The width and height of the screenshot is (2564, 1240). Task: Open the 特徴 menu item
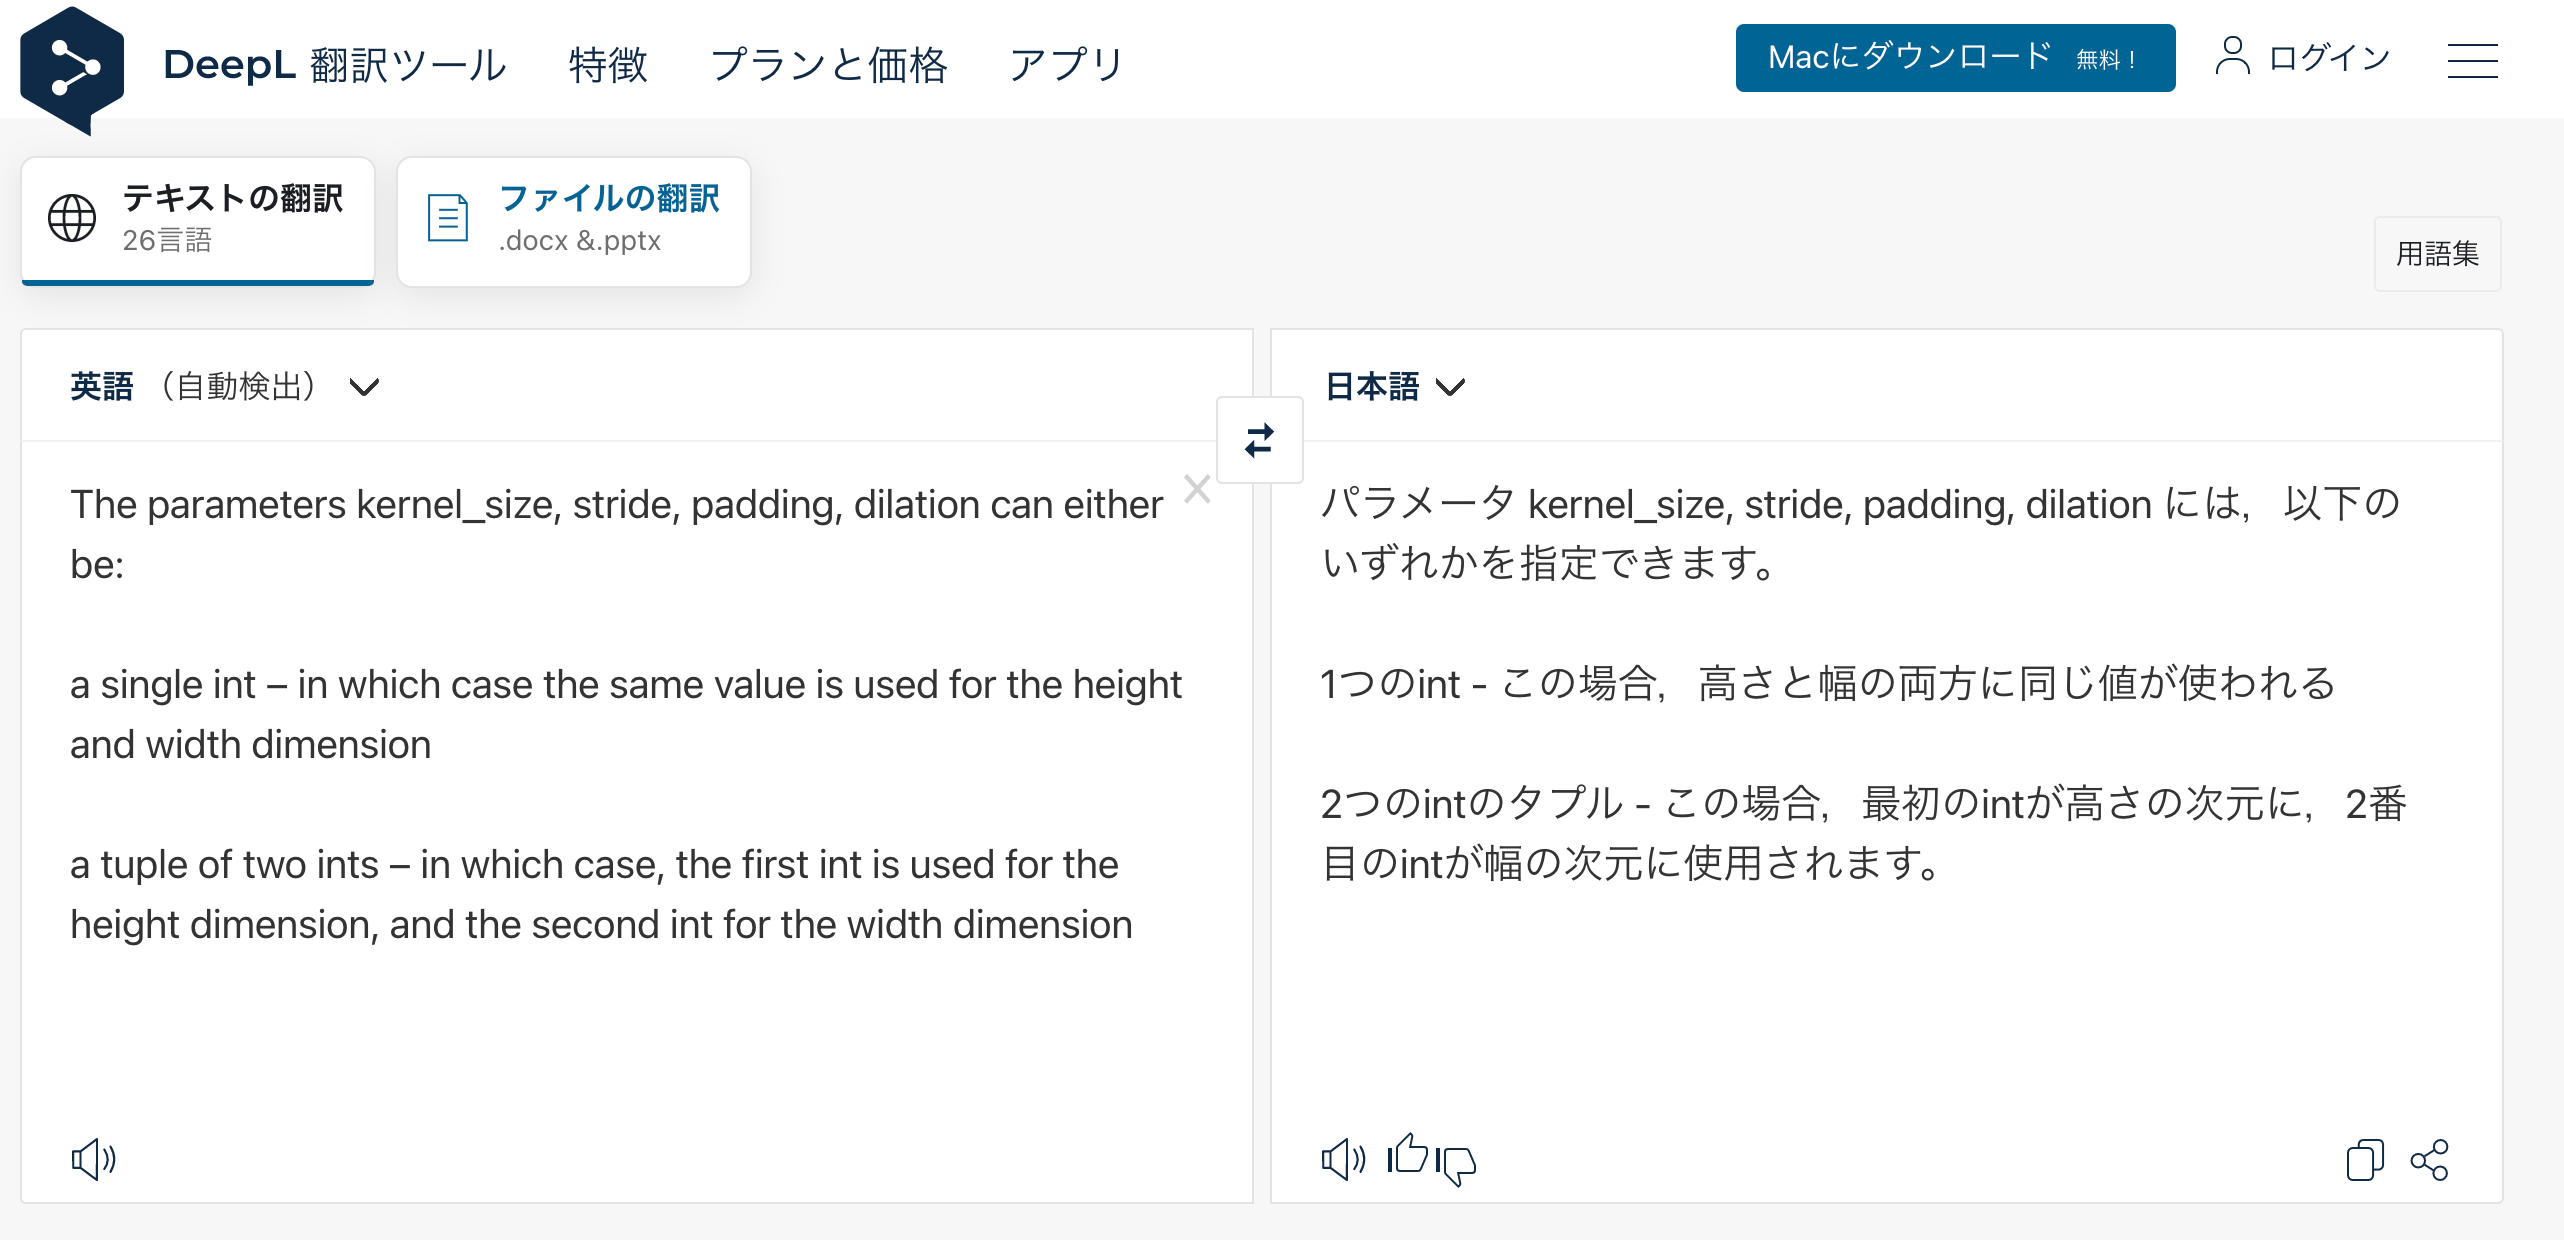[x=608, y=65]
